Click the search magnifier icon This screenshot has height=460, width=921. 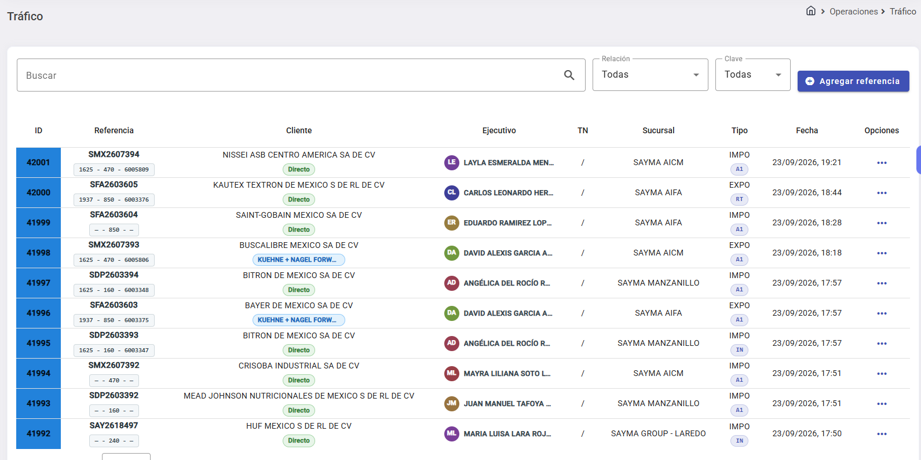(x=569, y=75)
